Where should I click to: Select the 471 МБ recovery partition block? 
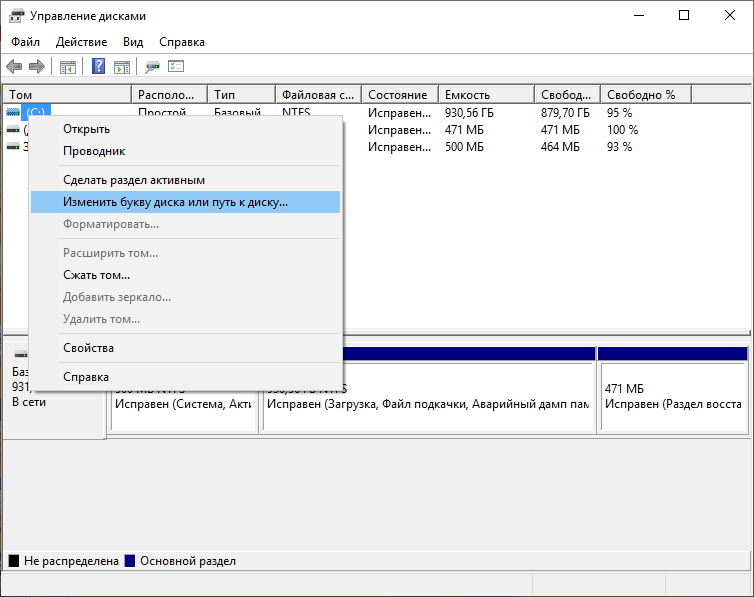674,397
